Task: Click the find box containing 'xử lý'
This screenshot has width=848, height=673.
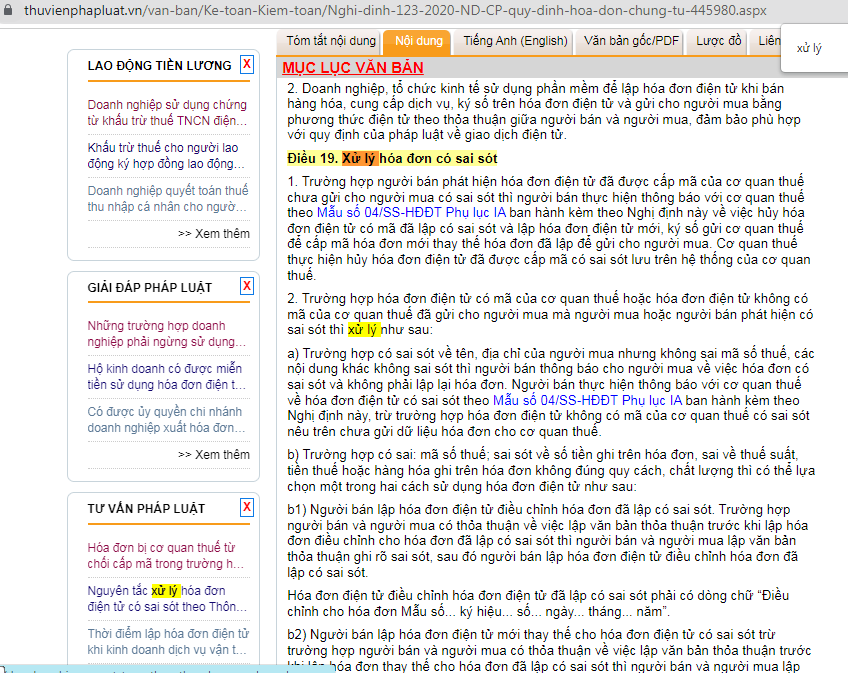Action: 809,48
